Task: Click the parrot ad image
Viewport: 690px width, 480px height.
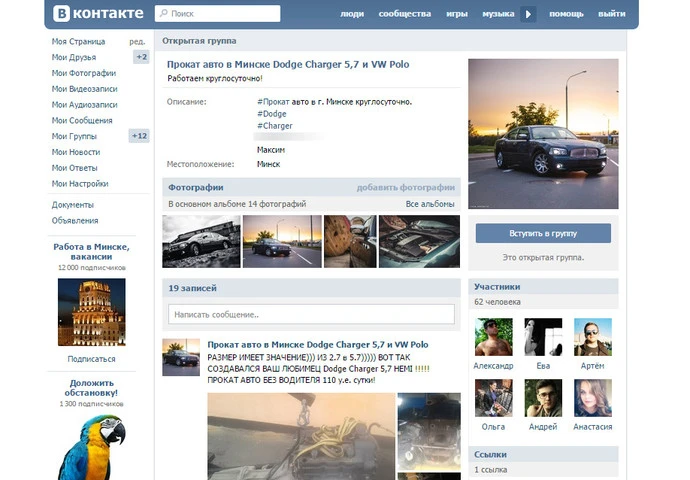Action: point(92,447)
